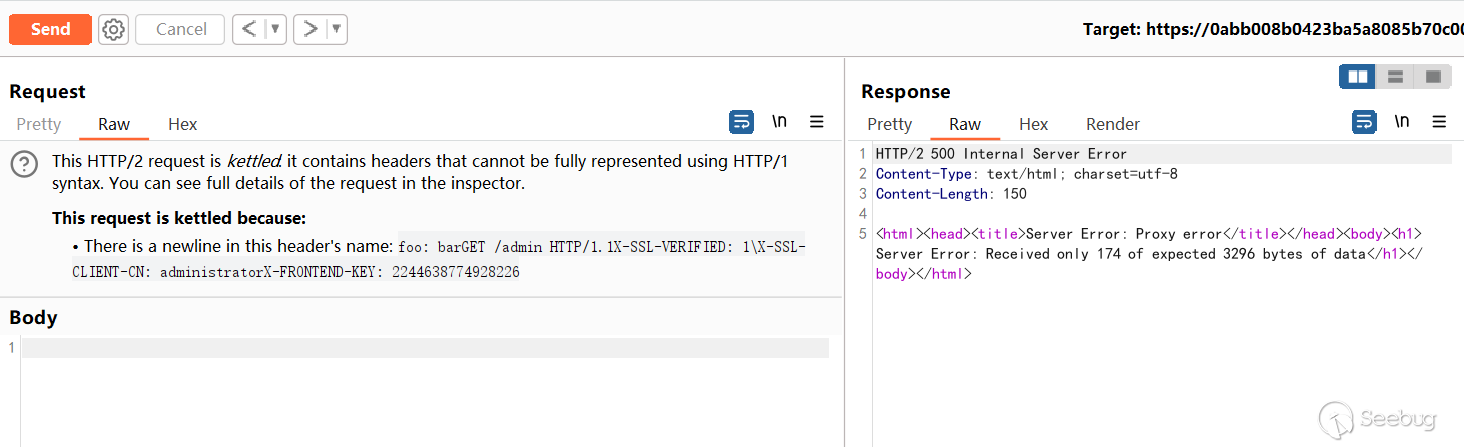Select side-by-side split layout icon
The width and height of the screenshot is (1464, 447).
(x=1357, y=77)
